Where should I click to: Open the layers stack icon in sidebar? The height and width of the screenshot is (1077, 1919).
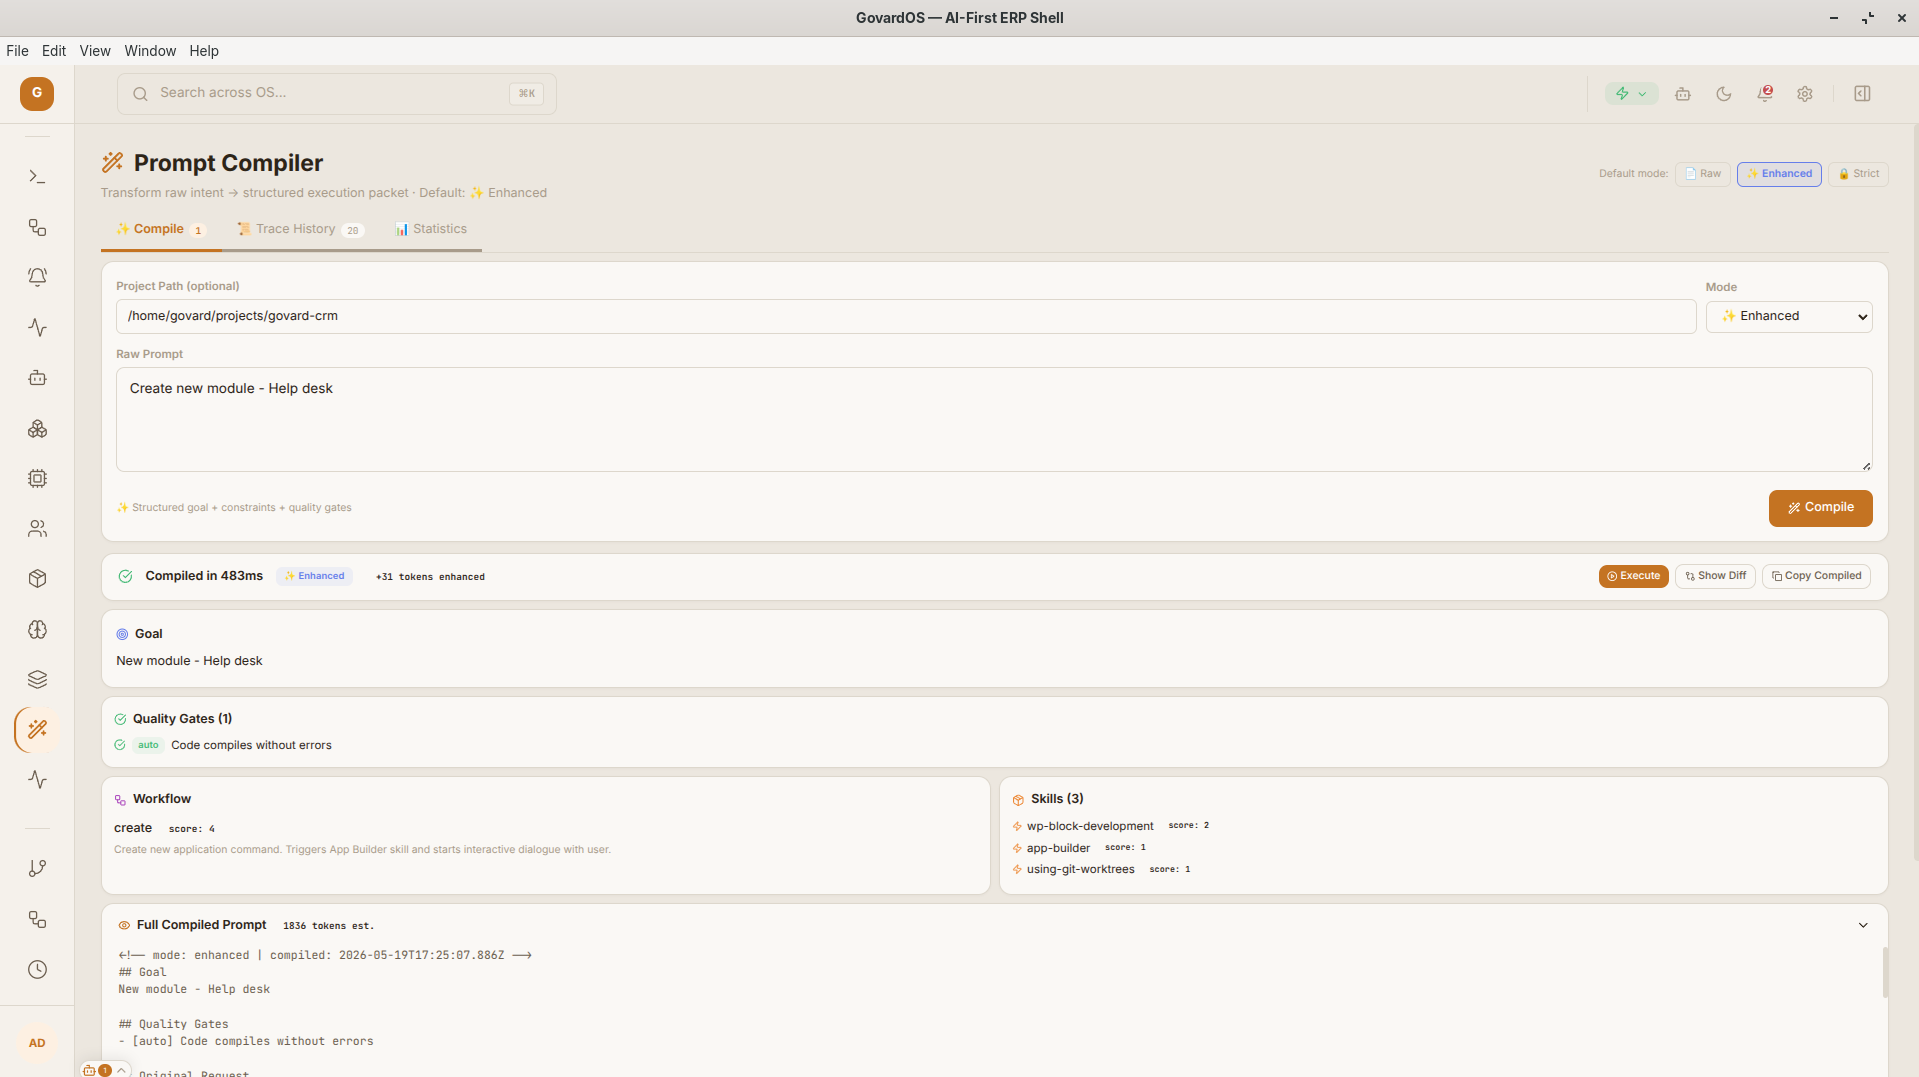(x=37, y=679)
